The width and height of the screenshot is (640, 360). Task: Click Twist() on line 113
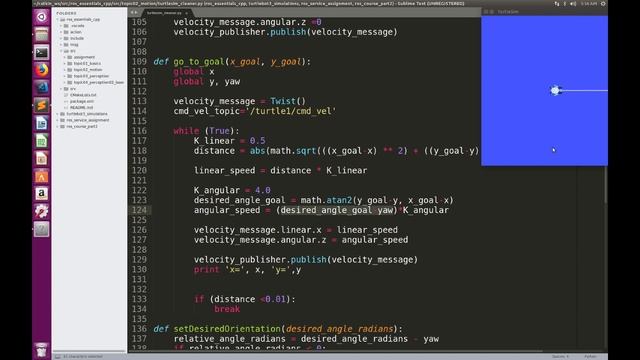point(288,101)
